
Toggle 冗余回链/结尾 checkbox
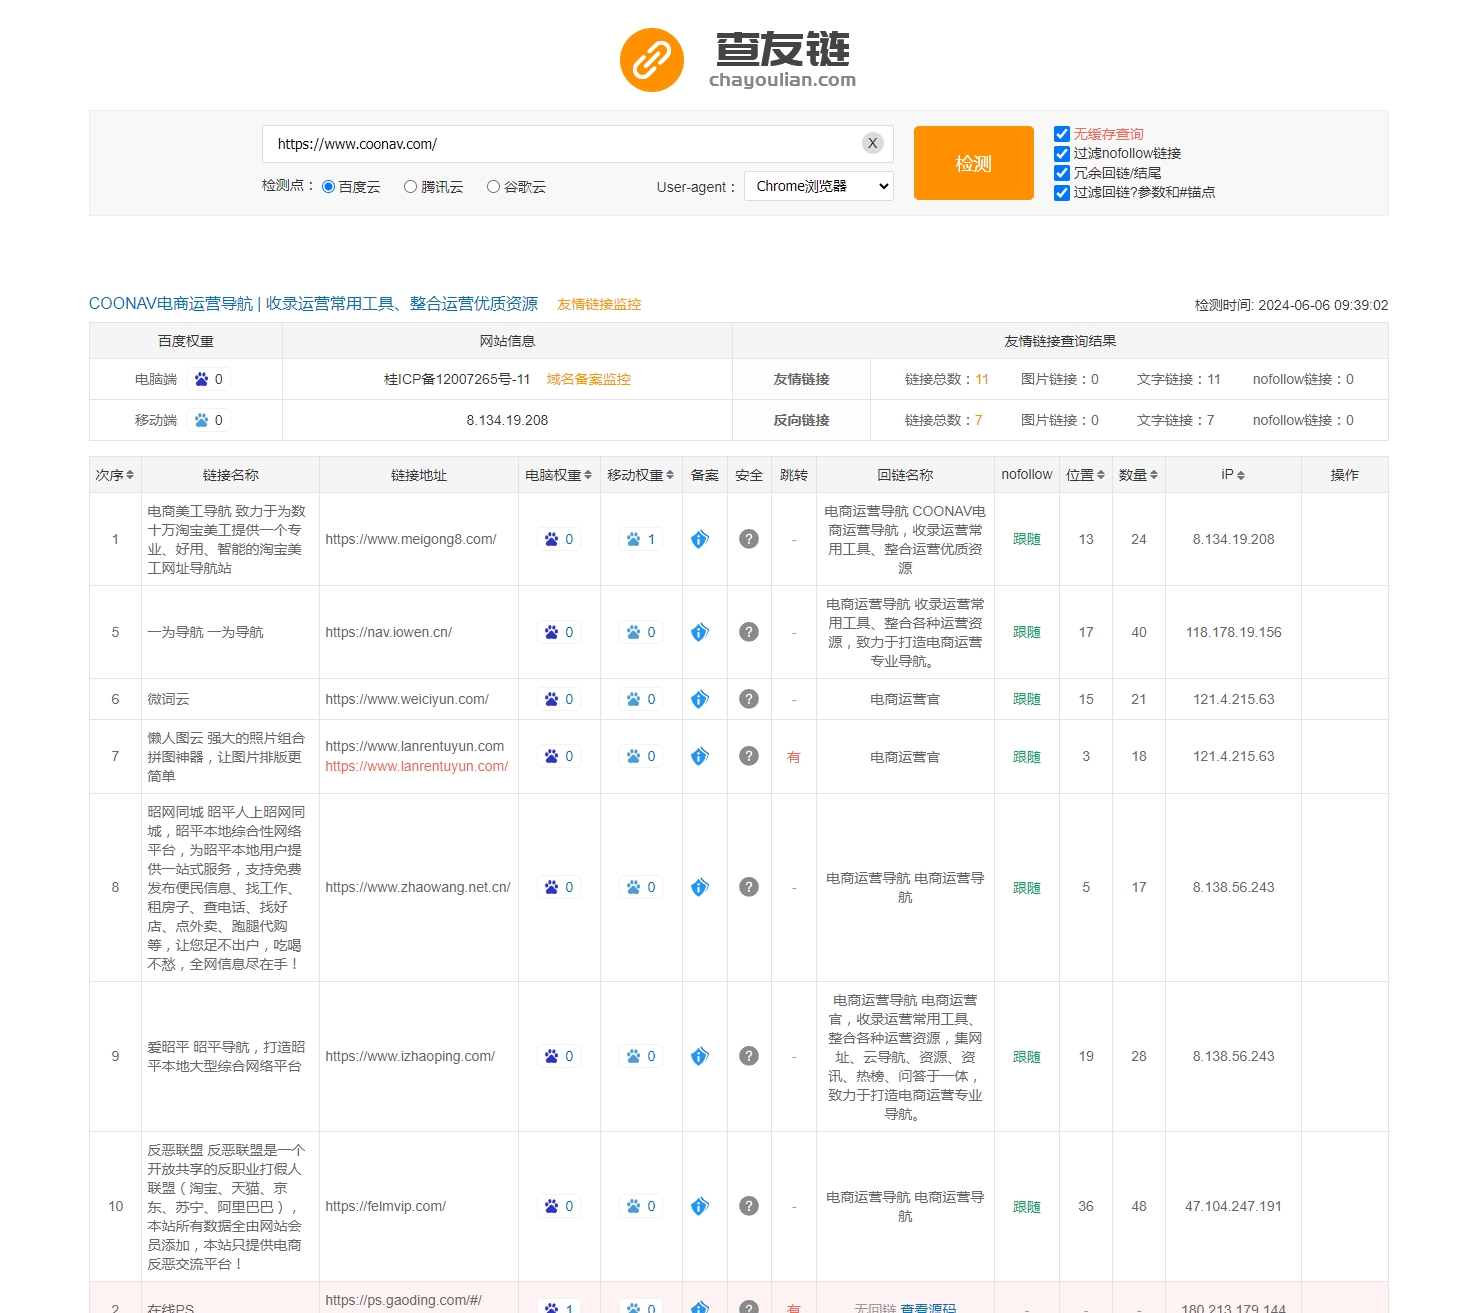click(x=1062, y=173)
